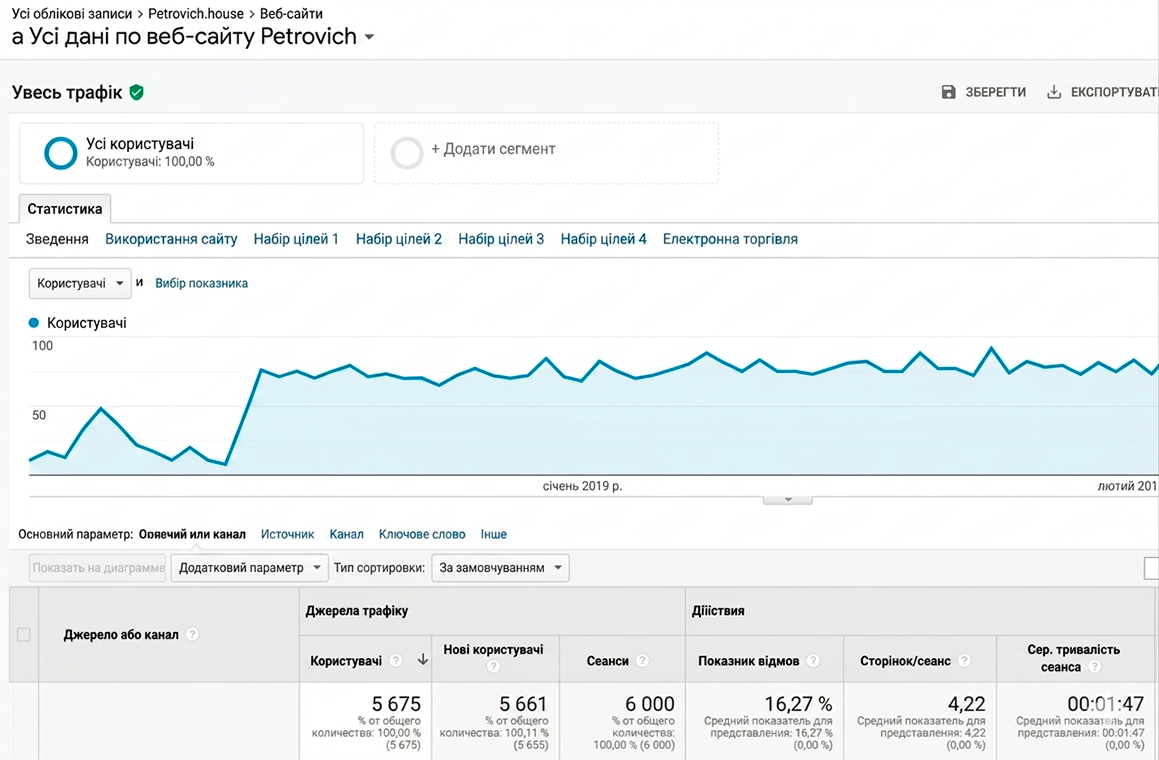Click pages per session value 4,22
Screen dimensions: 1159x760
[x=967, y=704]
